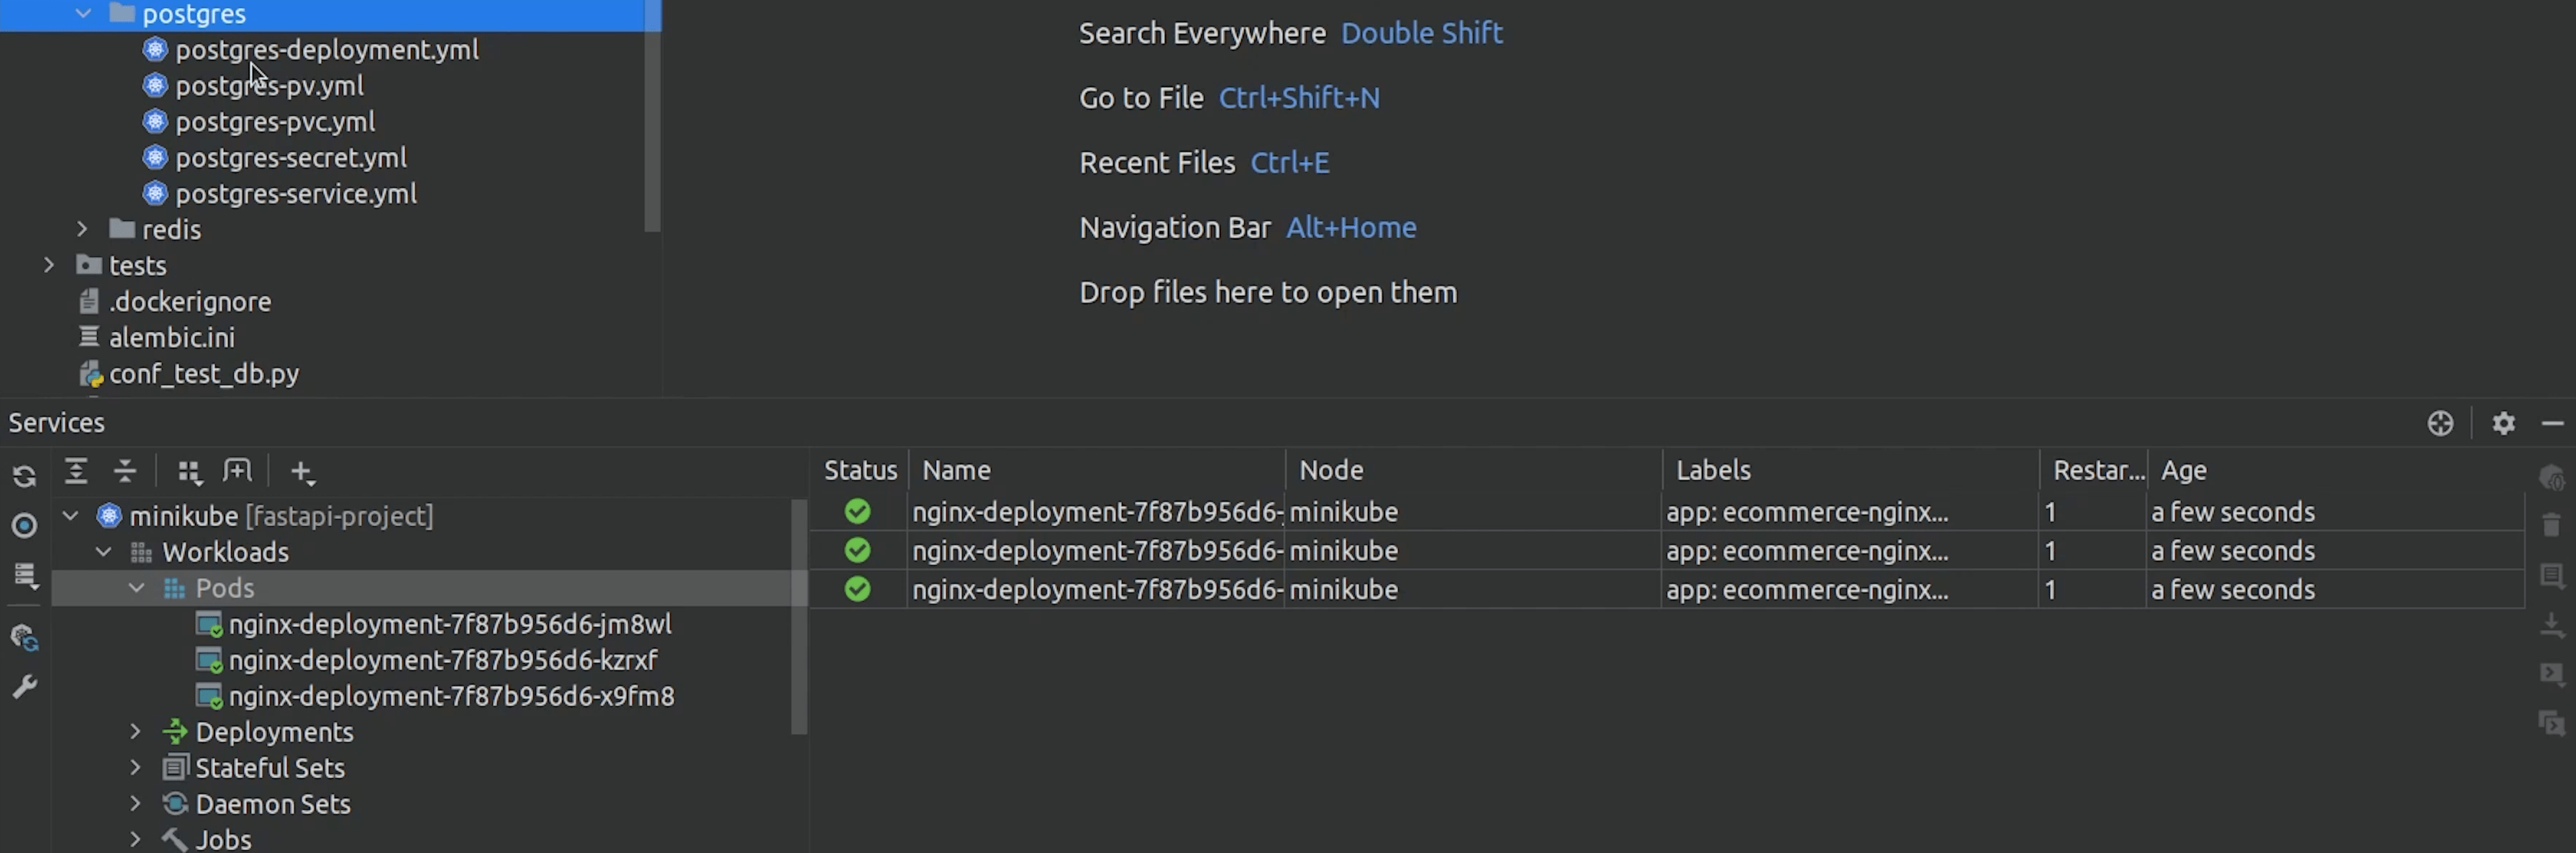
Task: Select pod nginx-deployment-7f87b956d6-kzrxf in tree
Action: tap(442, 660)
